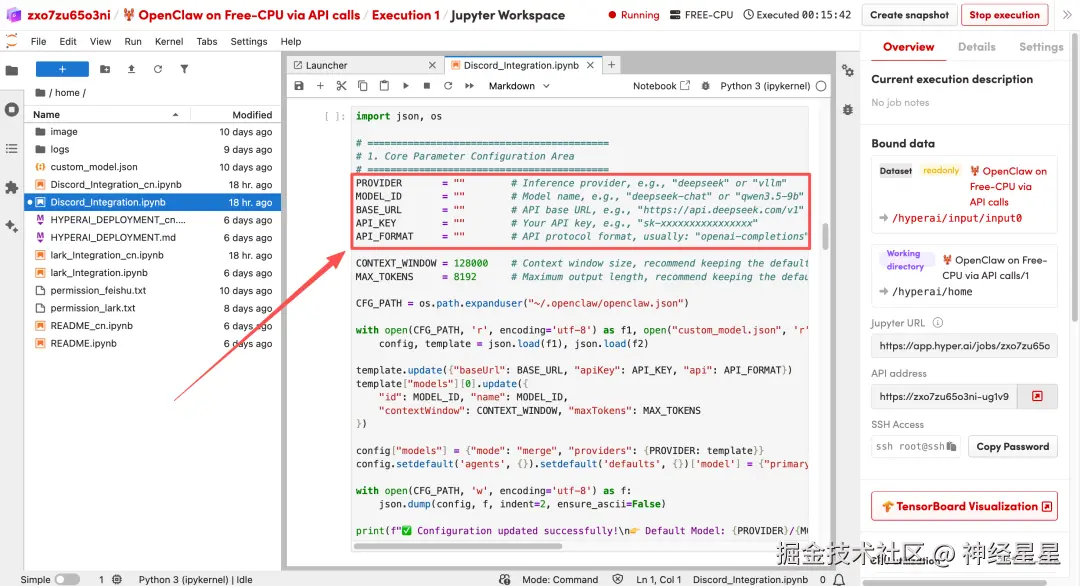Open notification bell in status bar
Image resolution: width=1080 pixels, height=586 pixels.
tap(839, 580)
